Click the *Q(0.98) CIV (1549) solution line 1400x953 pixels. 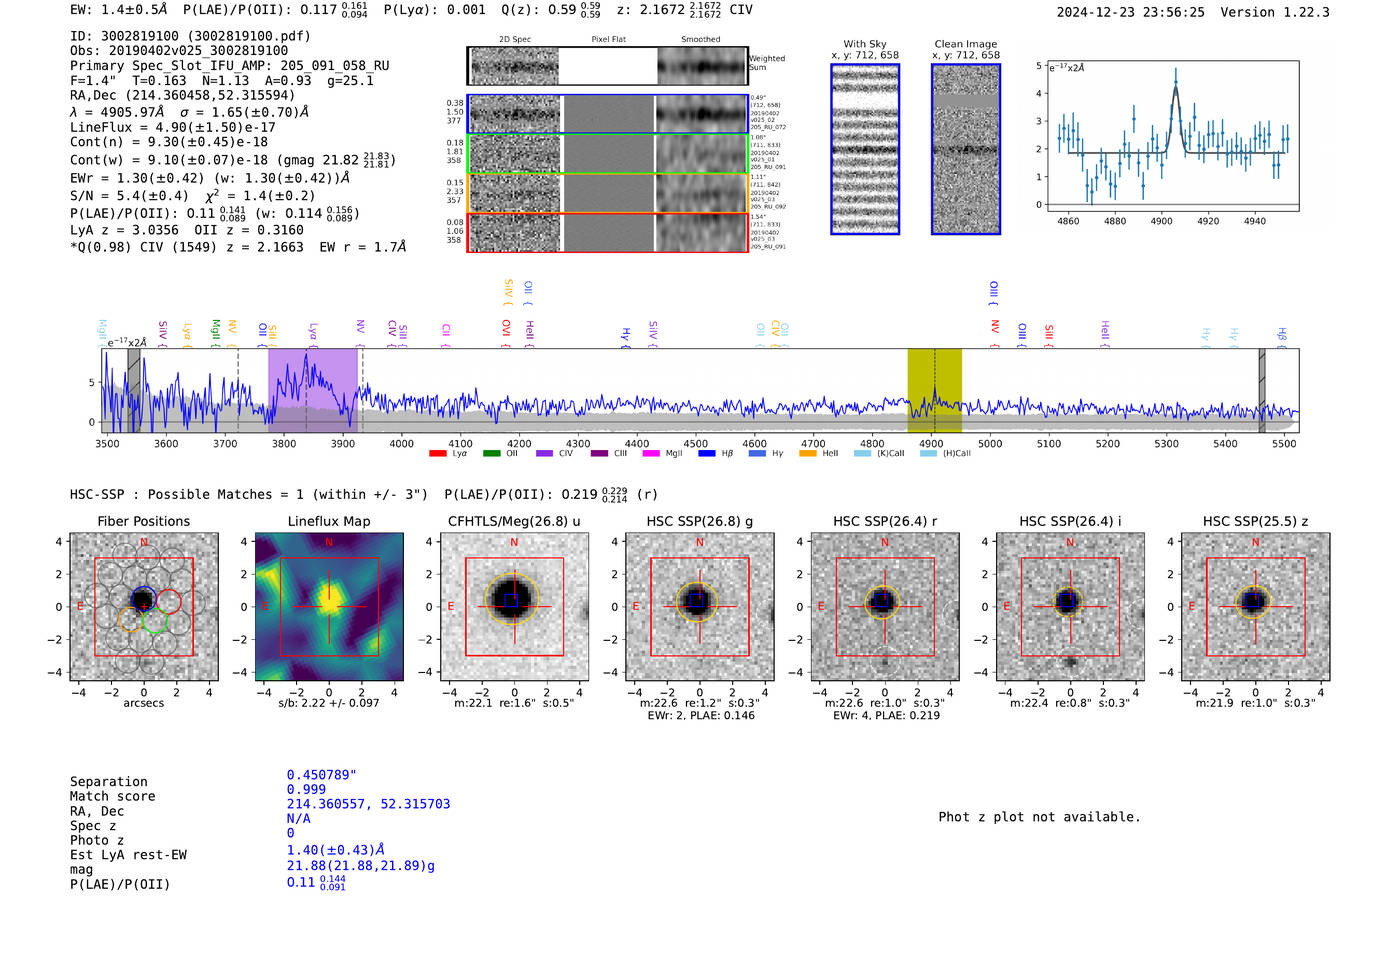238,247
